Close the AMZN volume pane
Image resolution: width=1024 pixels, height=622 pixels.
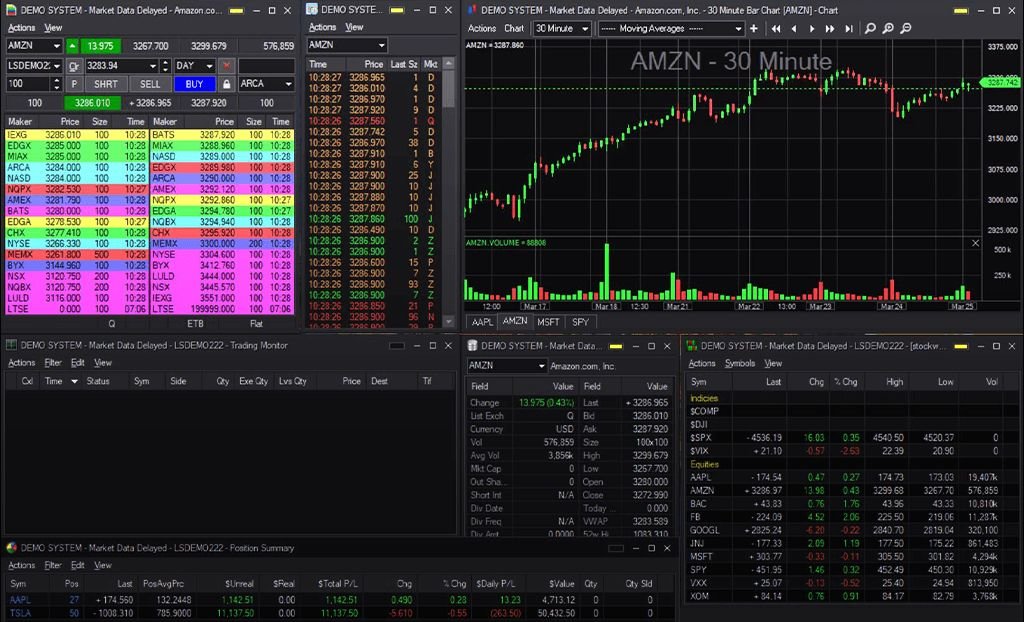(976, 243)
